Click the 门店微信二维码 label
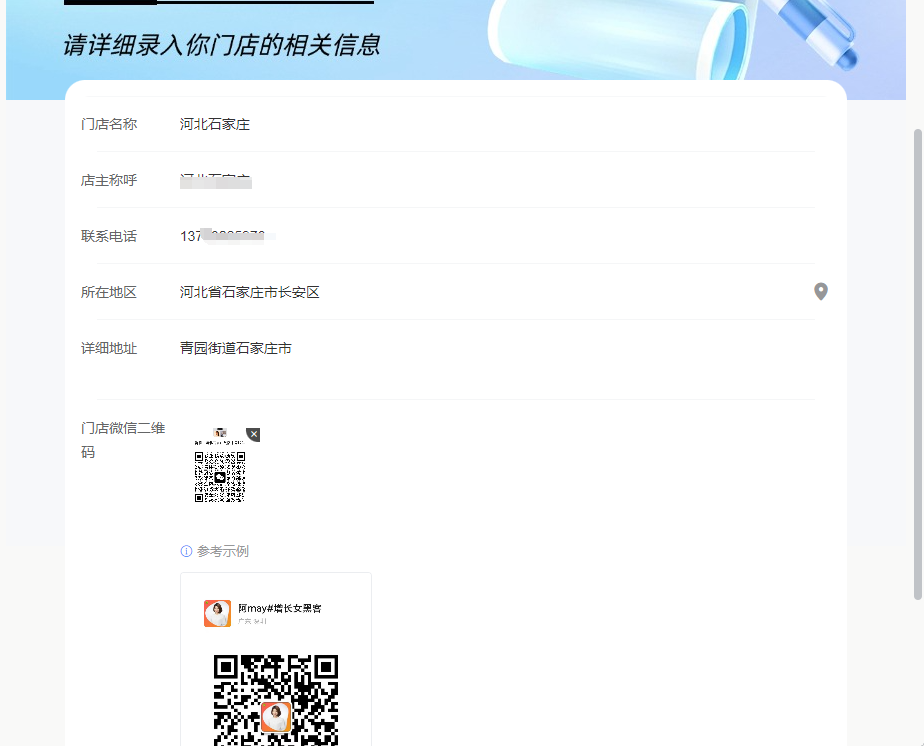 tap(123, 440)
